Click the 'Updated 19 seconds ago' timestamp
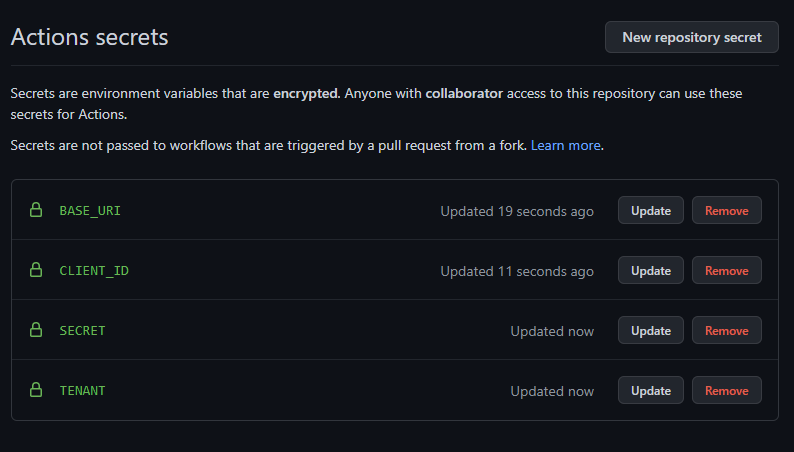This screenshot has height=452, width=794. tap(517, 211)
